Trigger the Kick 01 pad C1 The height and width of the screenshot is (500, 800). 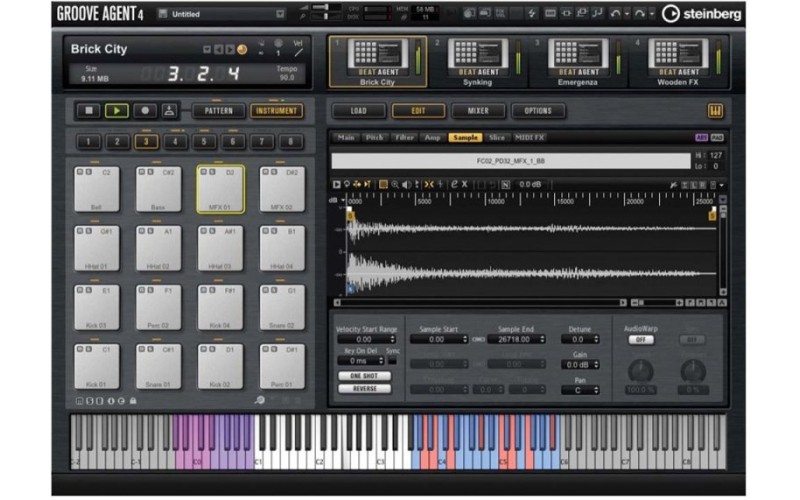pyautogui.click(x=96, y=365)
